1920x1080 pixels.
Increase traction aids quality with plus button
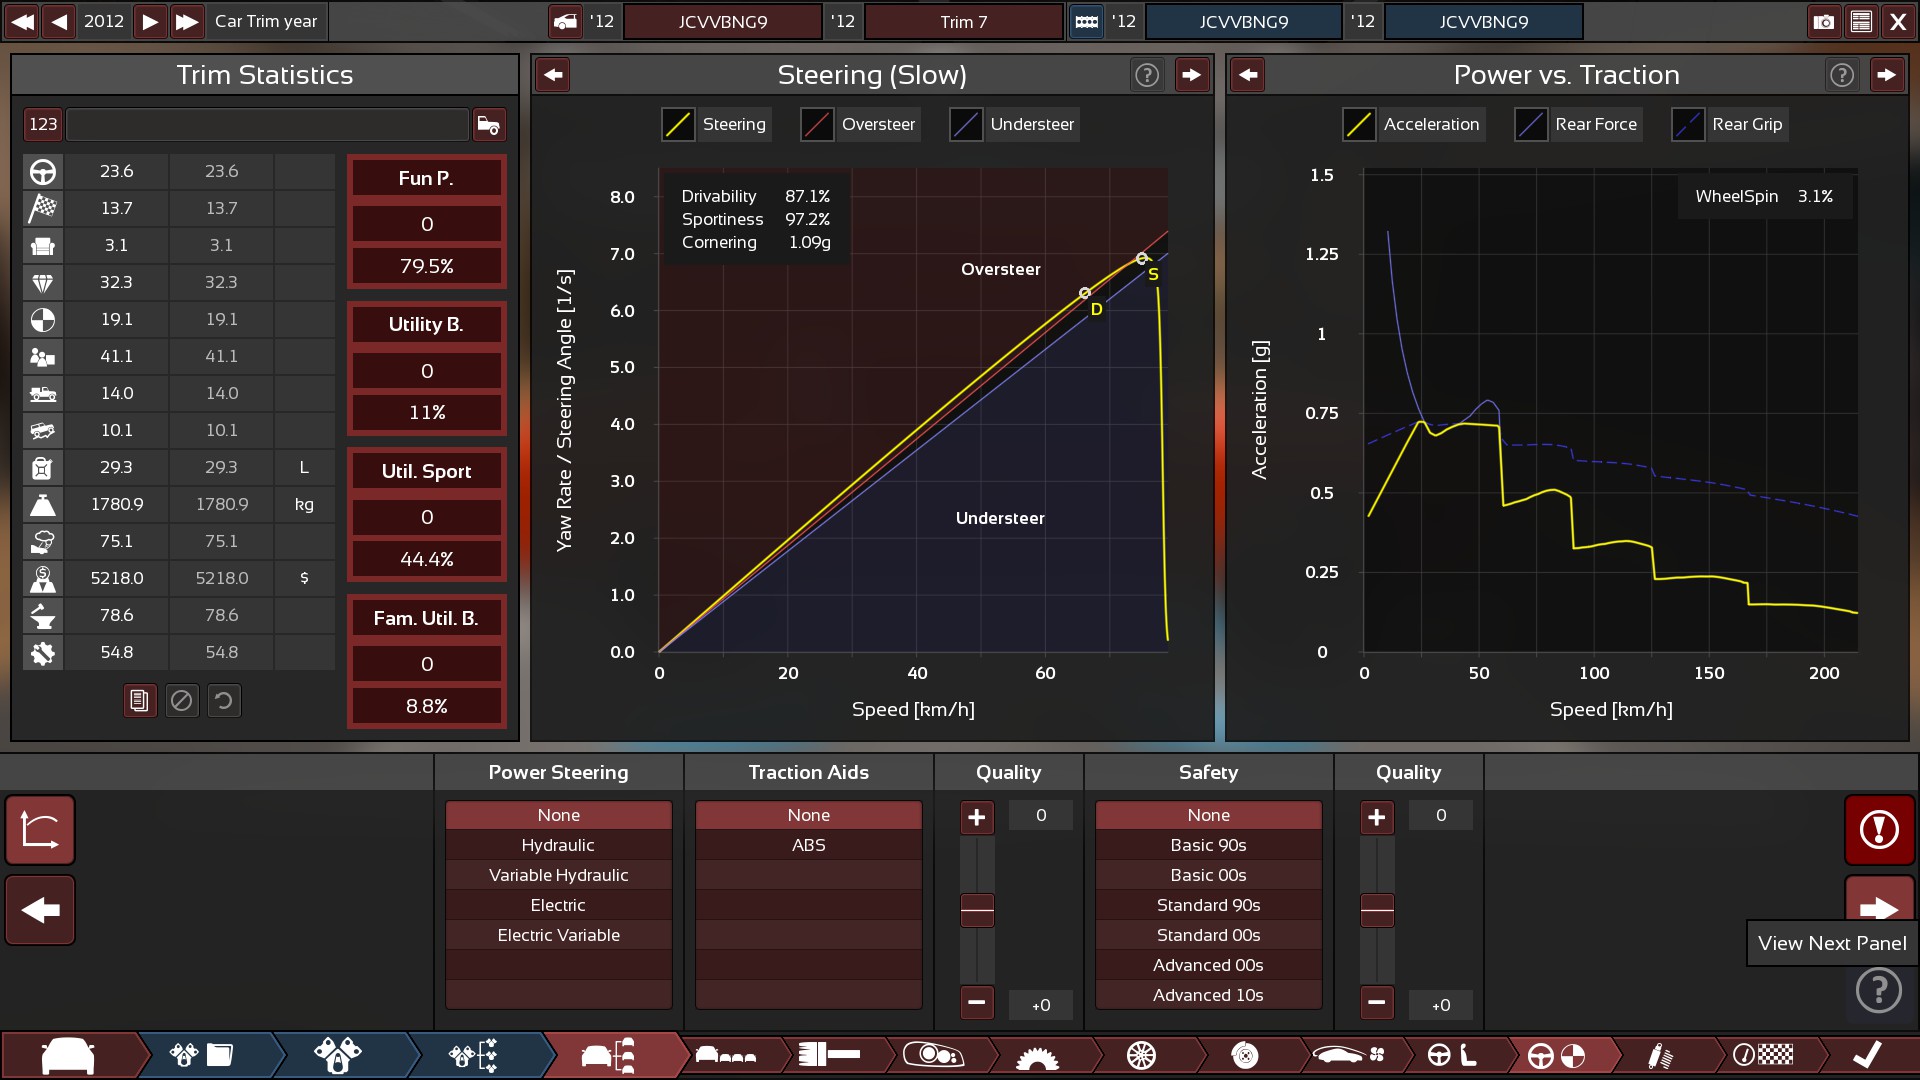point(977,817)
